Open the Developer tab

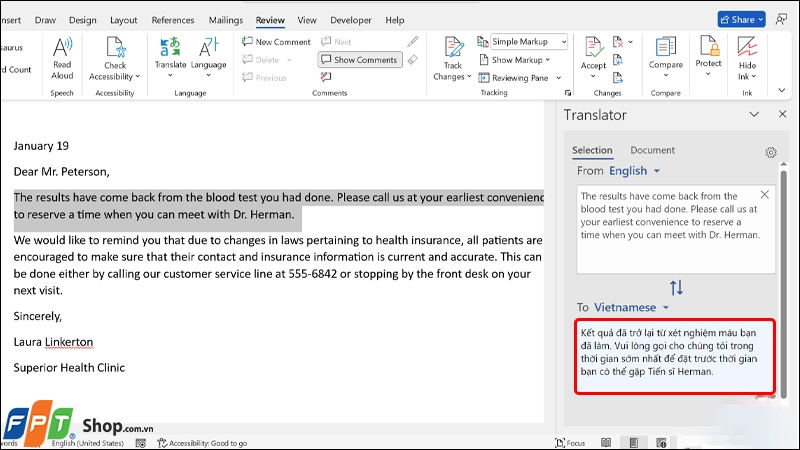pos(351,20)
